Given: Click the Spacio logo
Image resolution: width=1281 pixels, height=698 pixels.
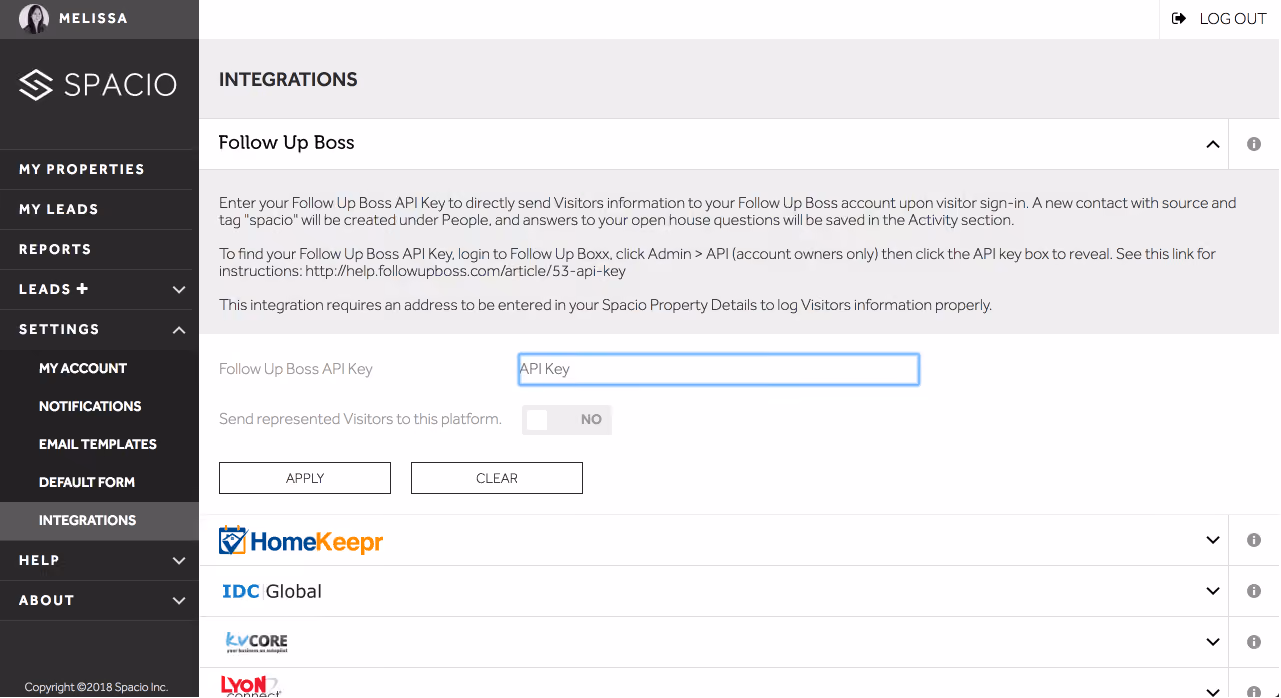Looking at the screenshot, I should [98, 85].
